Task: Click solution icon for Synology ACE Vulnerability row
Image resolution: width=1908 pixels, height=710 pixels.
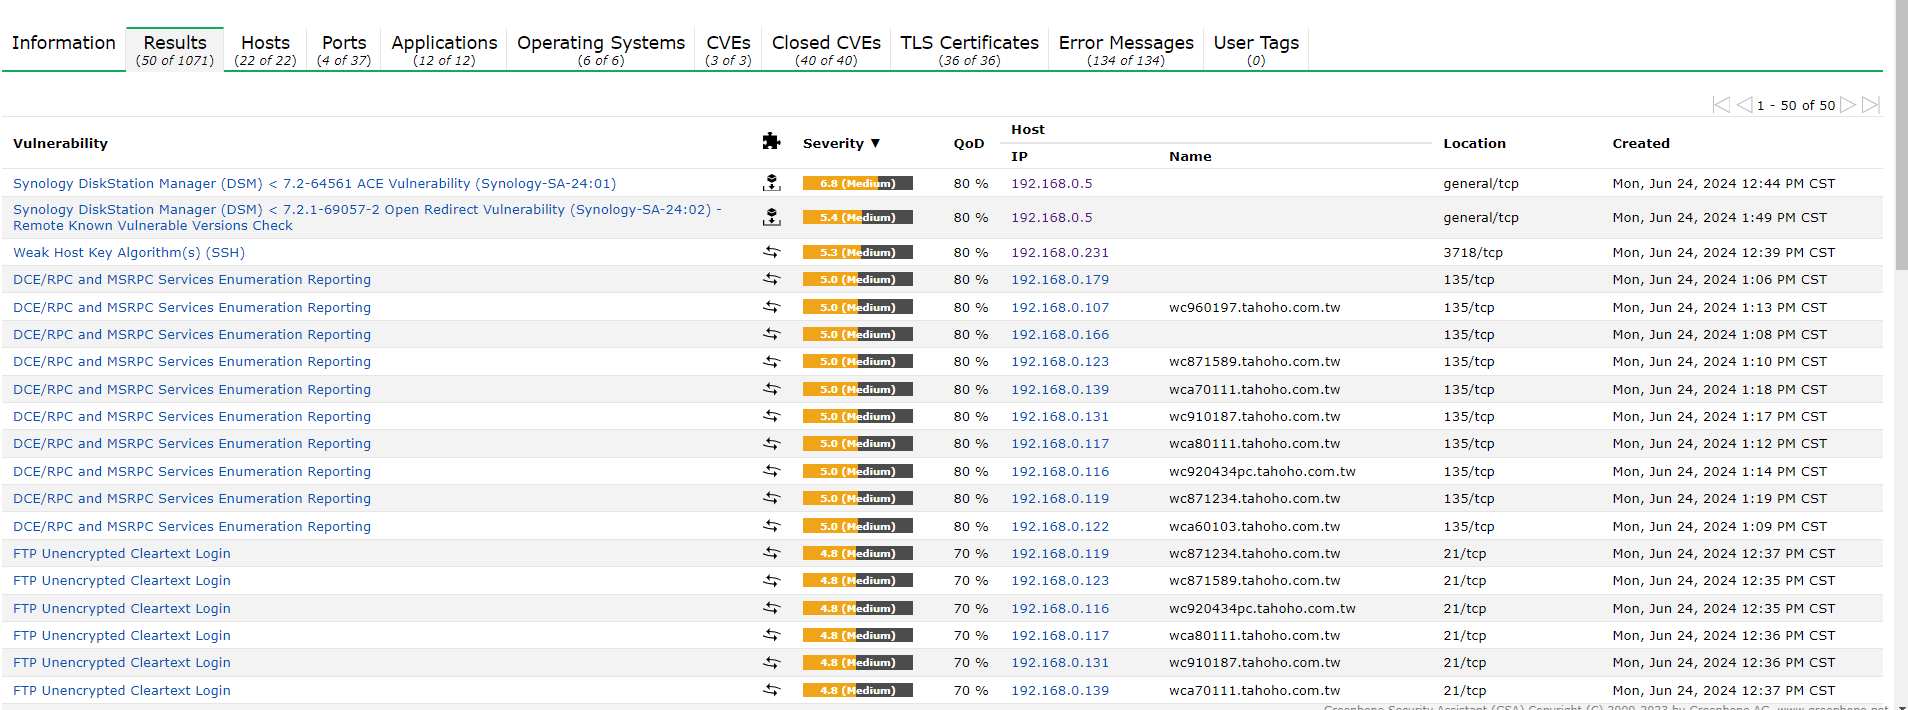Action: click(771, 183)
